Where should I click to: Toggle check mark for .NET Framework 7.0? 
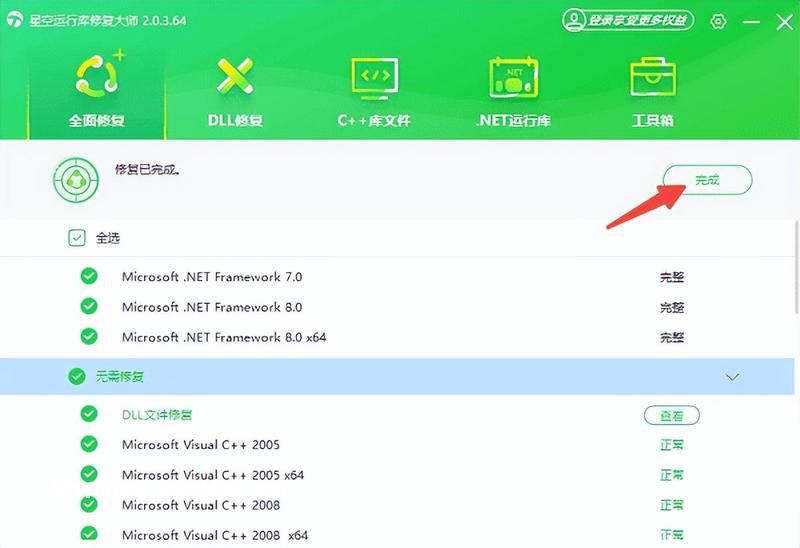pyautogui.click(x=89, y=276)
